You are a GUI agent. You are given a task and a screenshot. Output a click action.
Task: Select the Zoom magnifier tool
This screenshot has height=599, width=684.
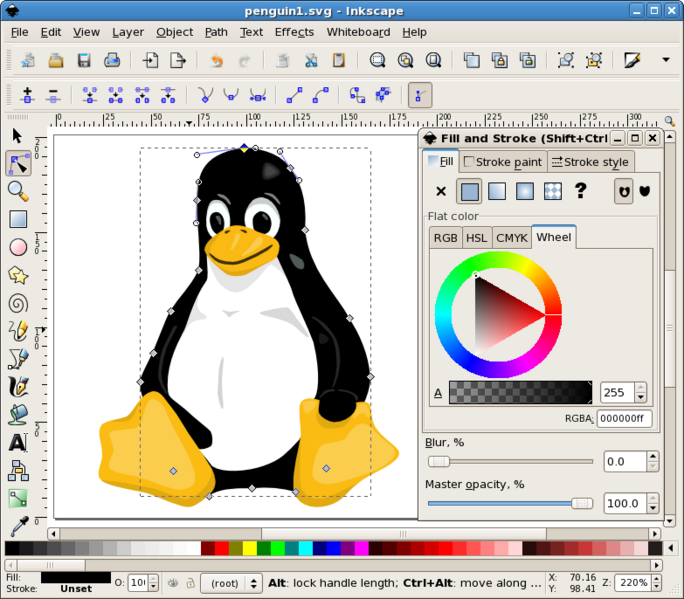click(x=18, y=191)
